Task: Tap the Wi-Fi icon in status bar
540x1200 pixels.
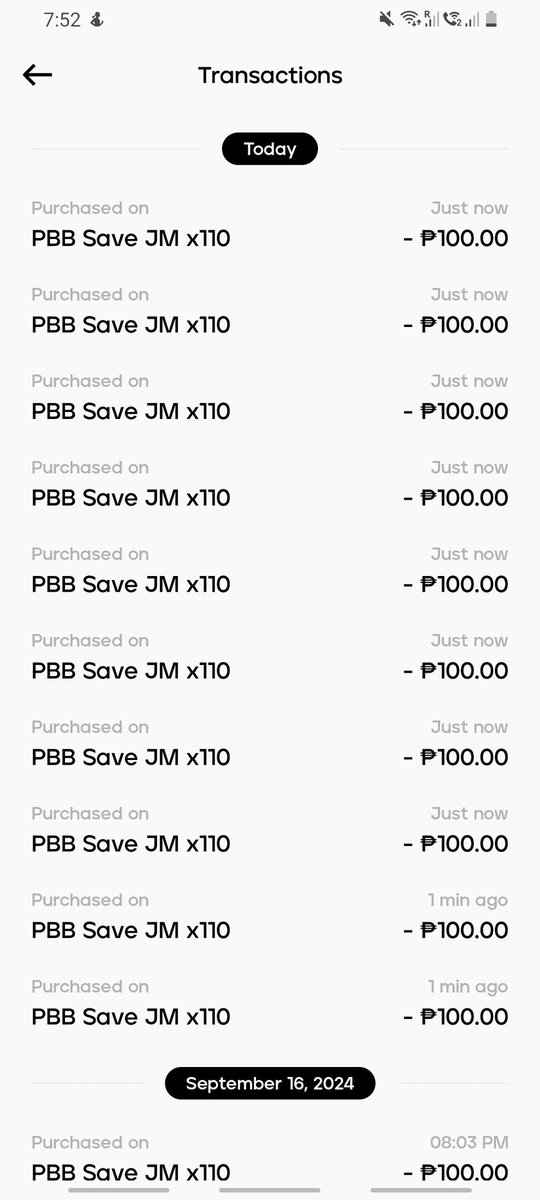Action: pos(408,19)
